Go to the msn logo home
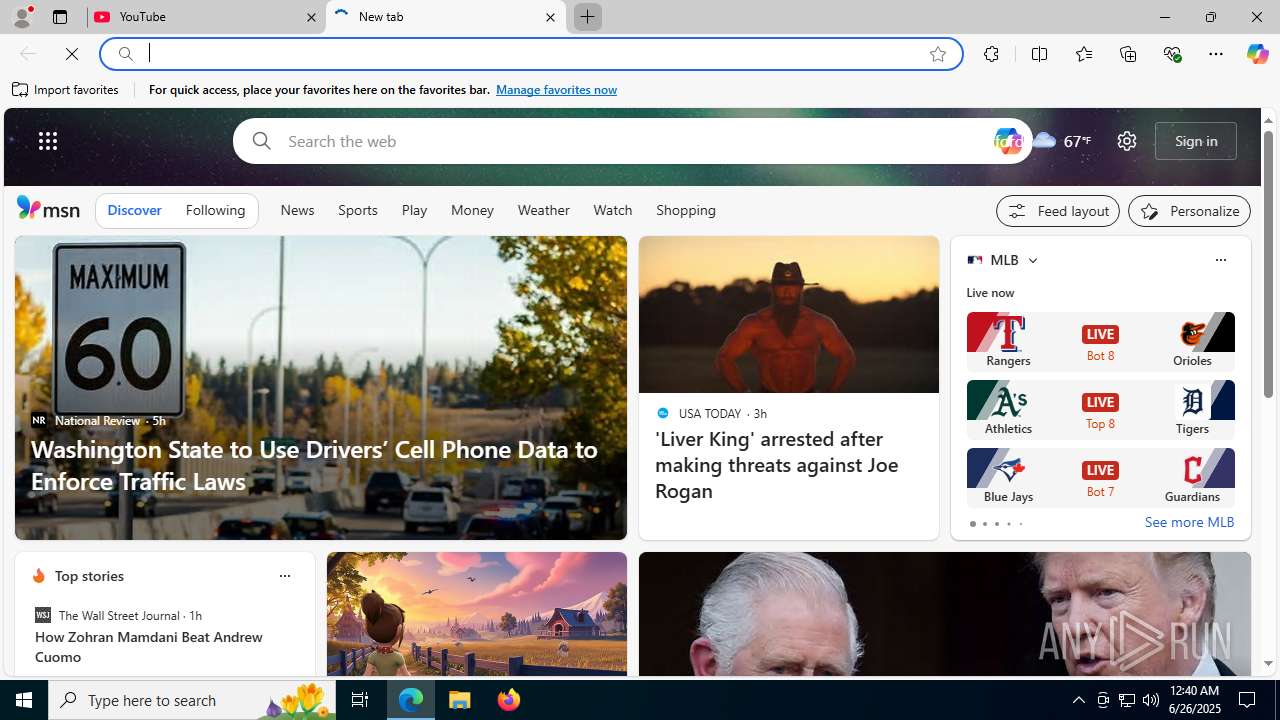Viewport: 1280px width, 720px height. coord(48,208)
